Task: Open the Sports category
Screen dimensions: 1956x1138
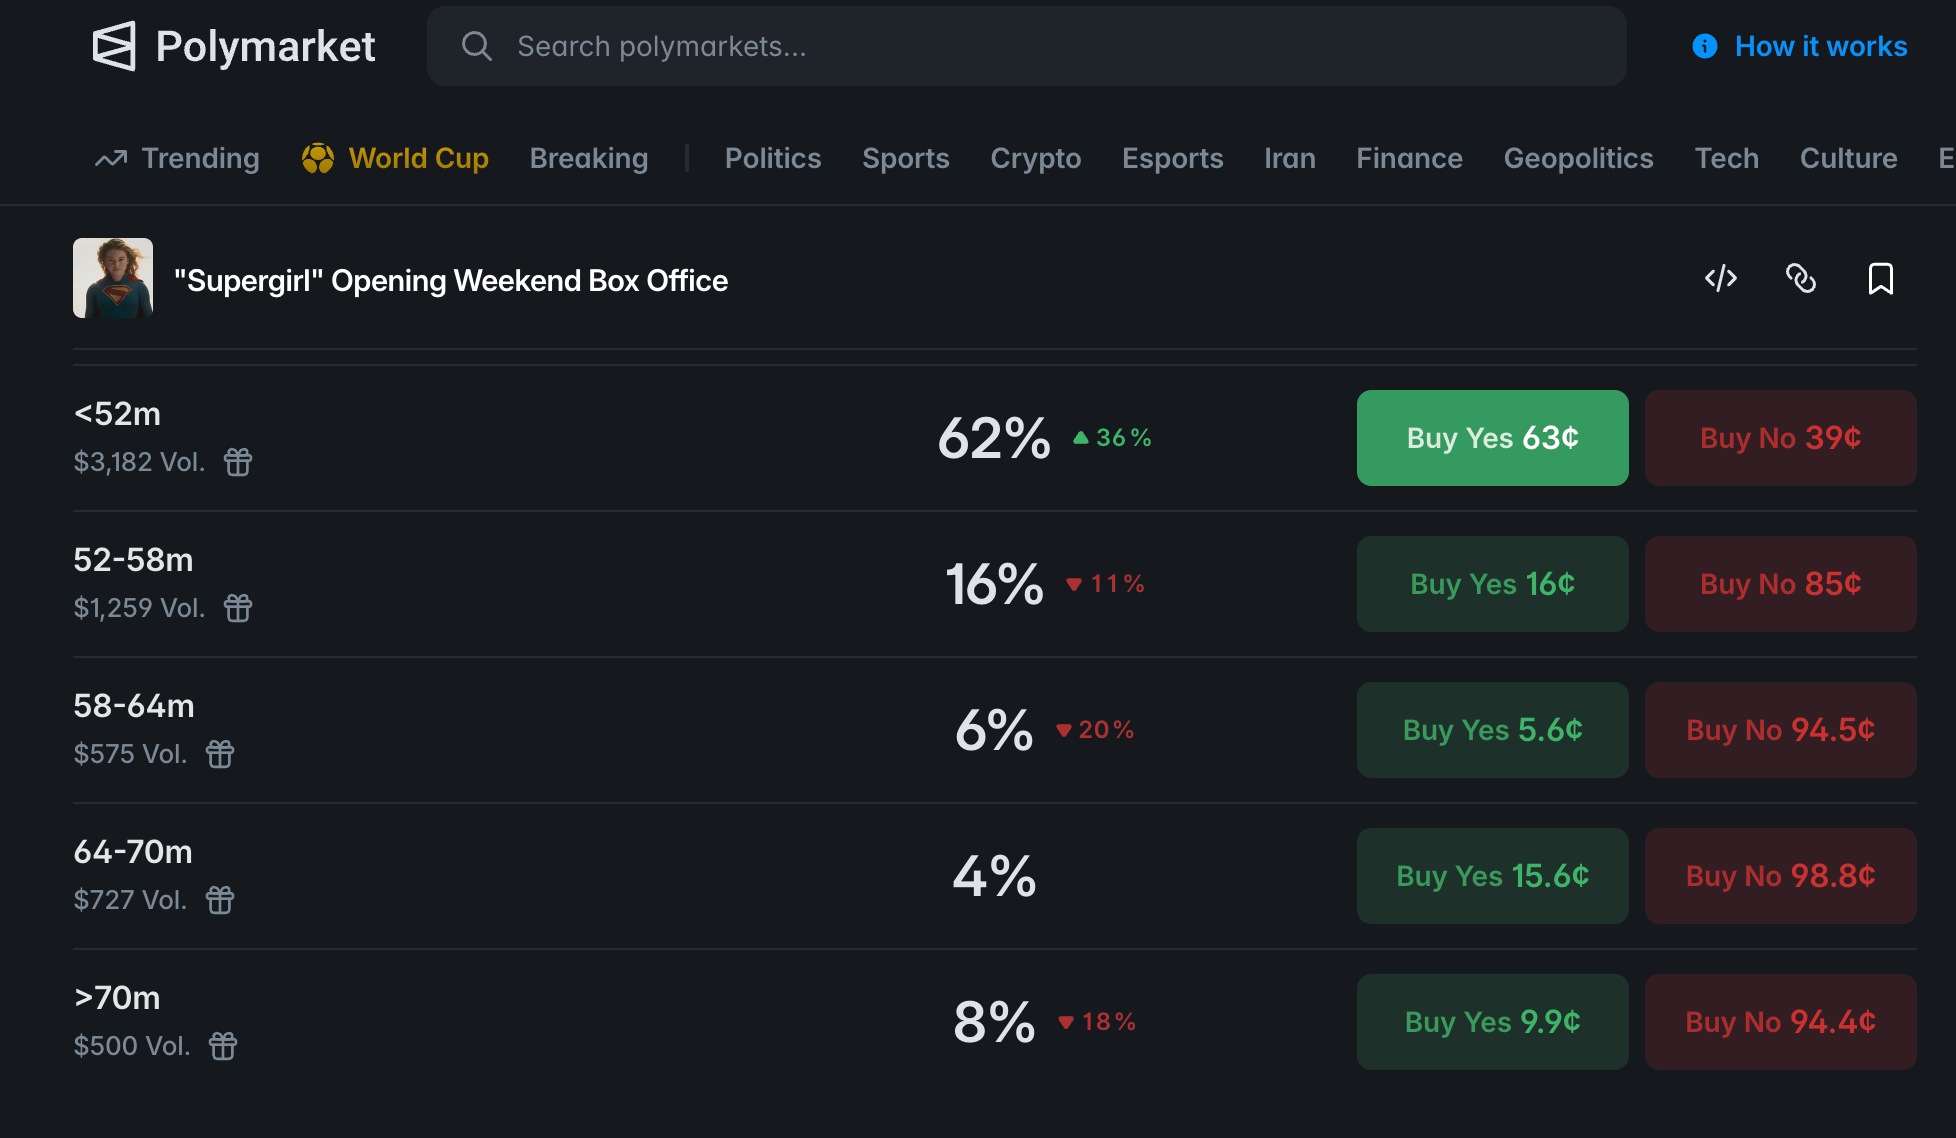Action: (x=906, y=158)
